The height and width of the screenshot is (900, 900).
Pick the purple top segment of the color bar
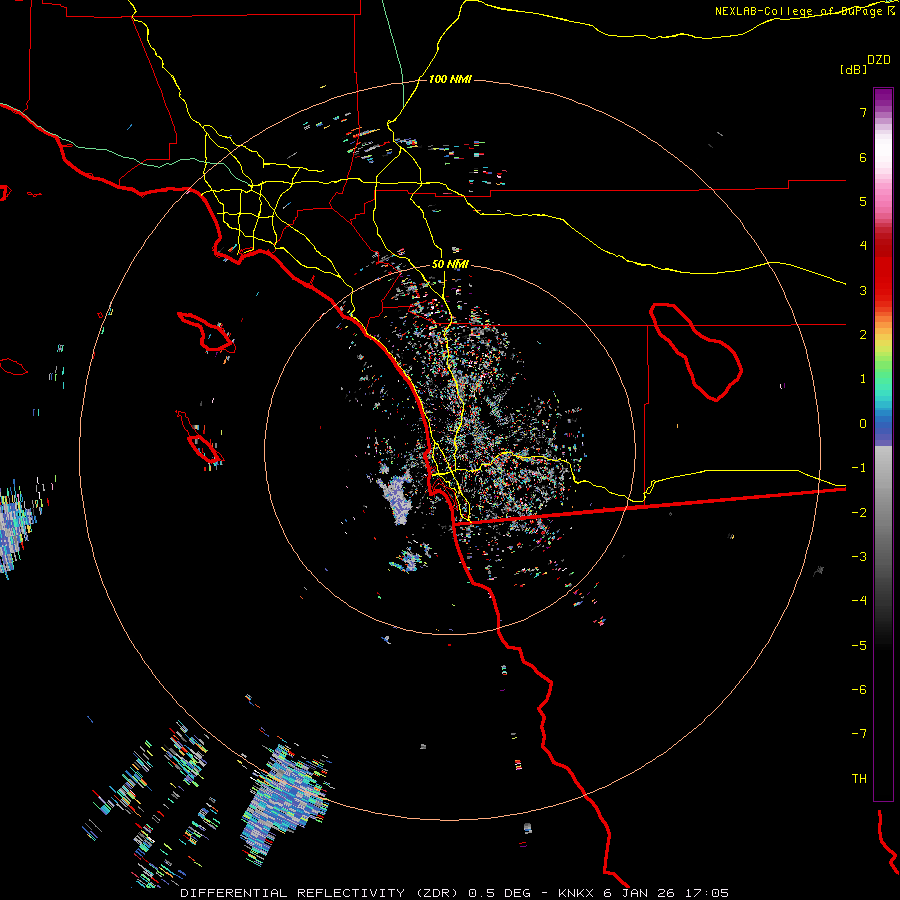(883, 98)
